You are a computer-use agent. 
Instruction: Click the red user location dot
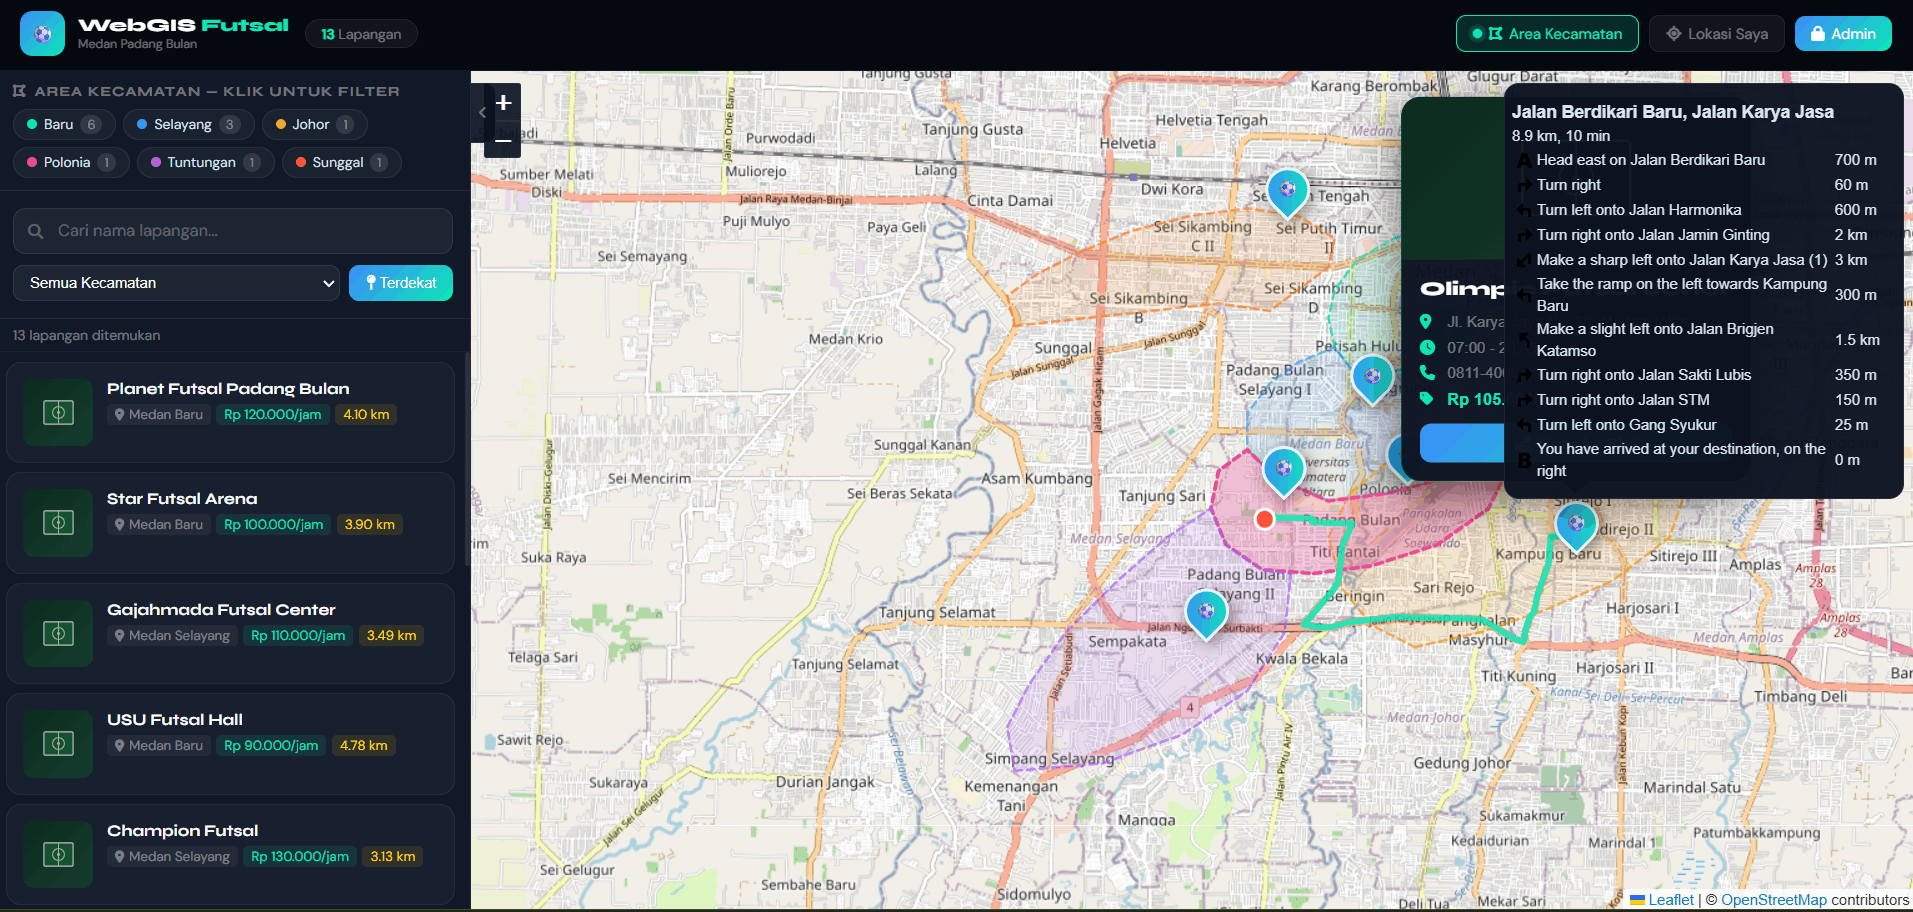coord(1264,519)
